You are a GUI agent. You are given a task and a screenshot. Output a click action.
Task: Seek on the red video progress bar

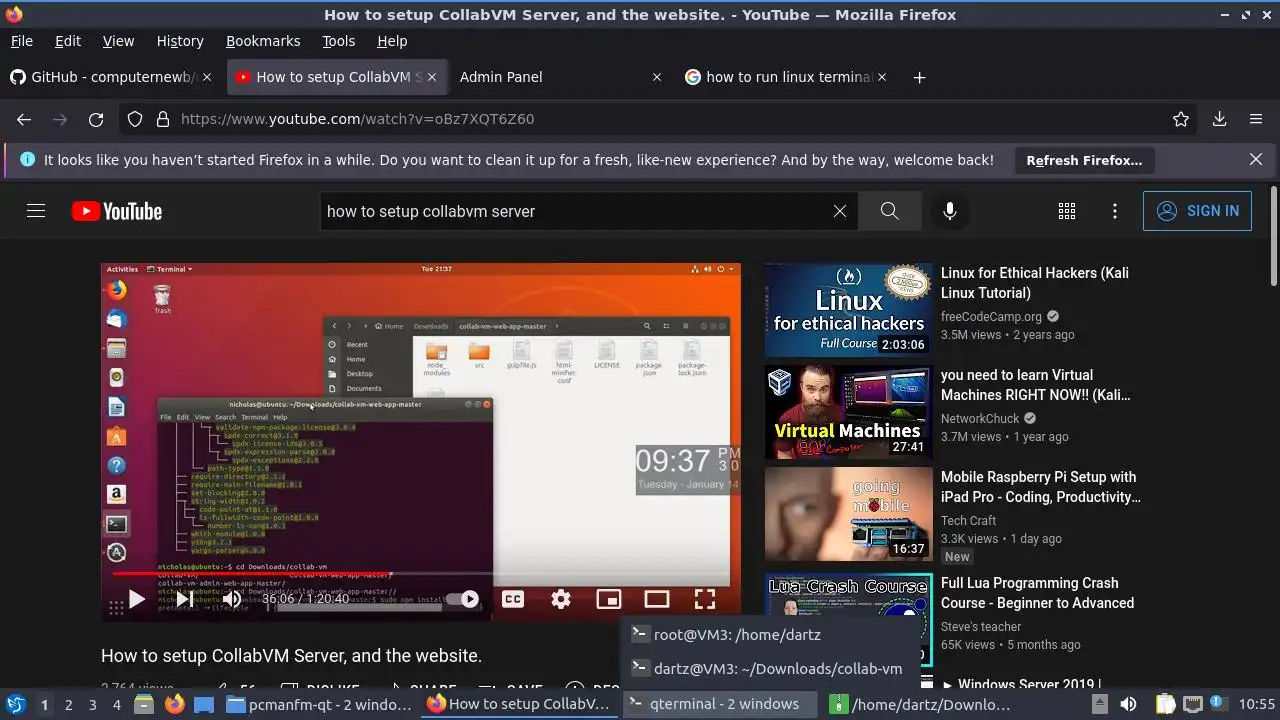pyautogui.click(x=420, y=574)
